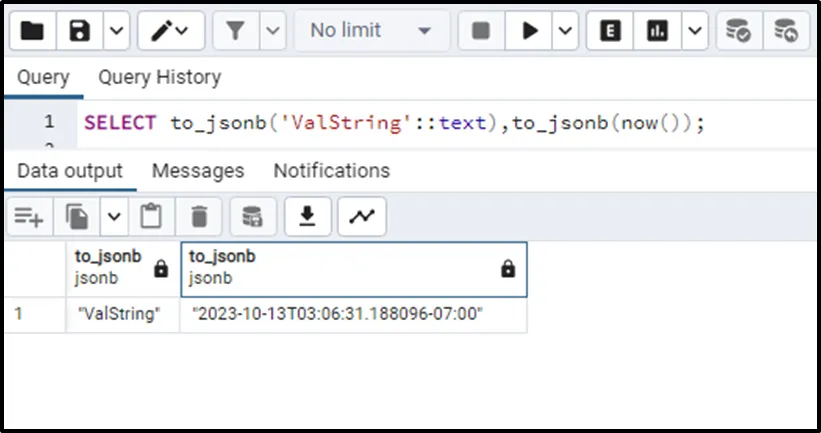This screenshot has width=821, height=433.
Task: Expand the Filter options dropdown arrow
Action: point(273,31)
